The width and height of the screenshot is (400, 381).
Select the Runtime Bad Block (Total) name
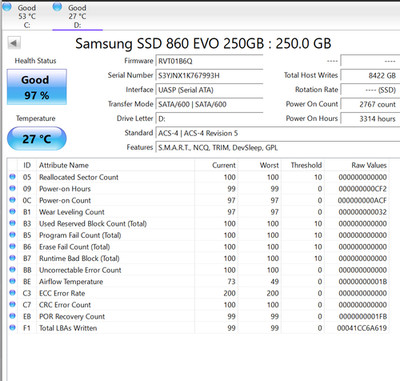[x=79, y=258]
